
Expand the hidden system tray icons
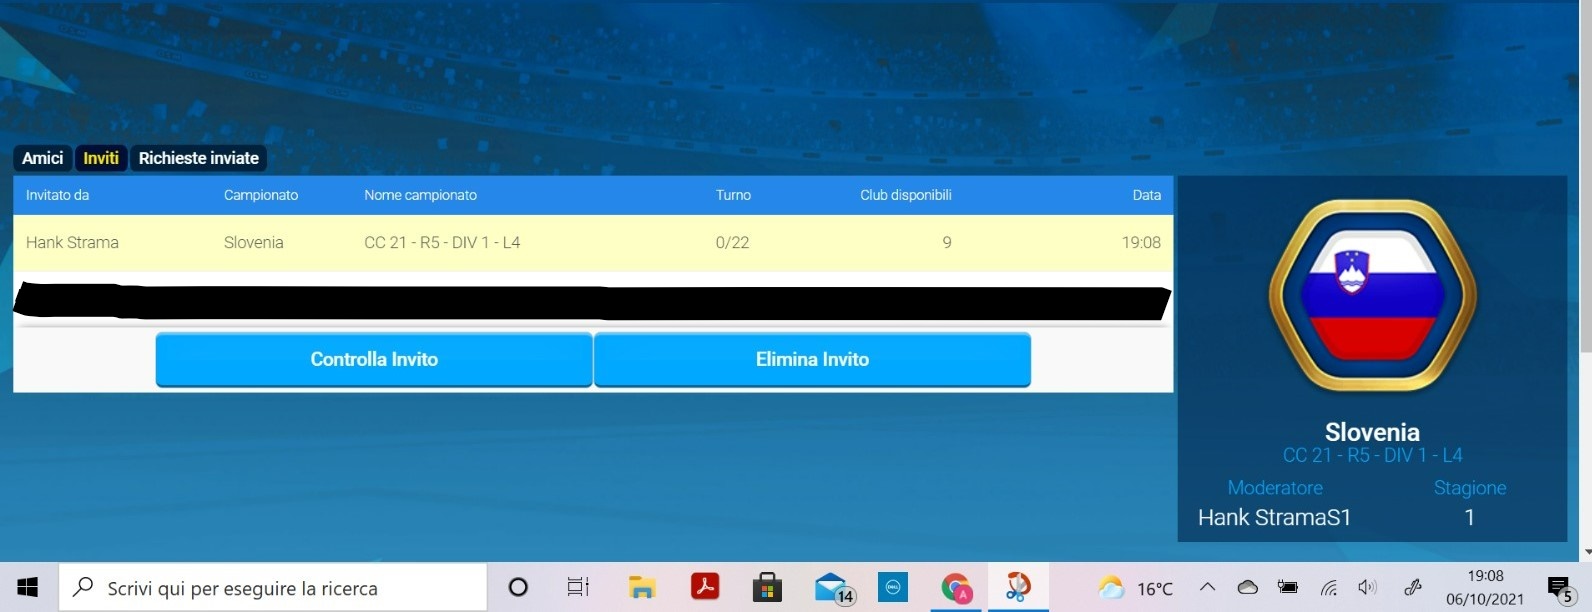pyautogui.click(x=1207, y=588)
